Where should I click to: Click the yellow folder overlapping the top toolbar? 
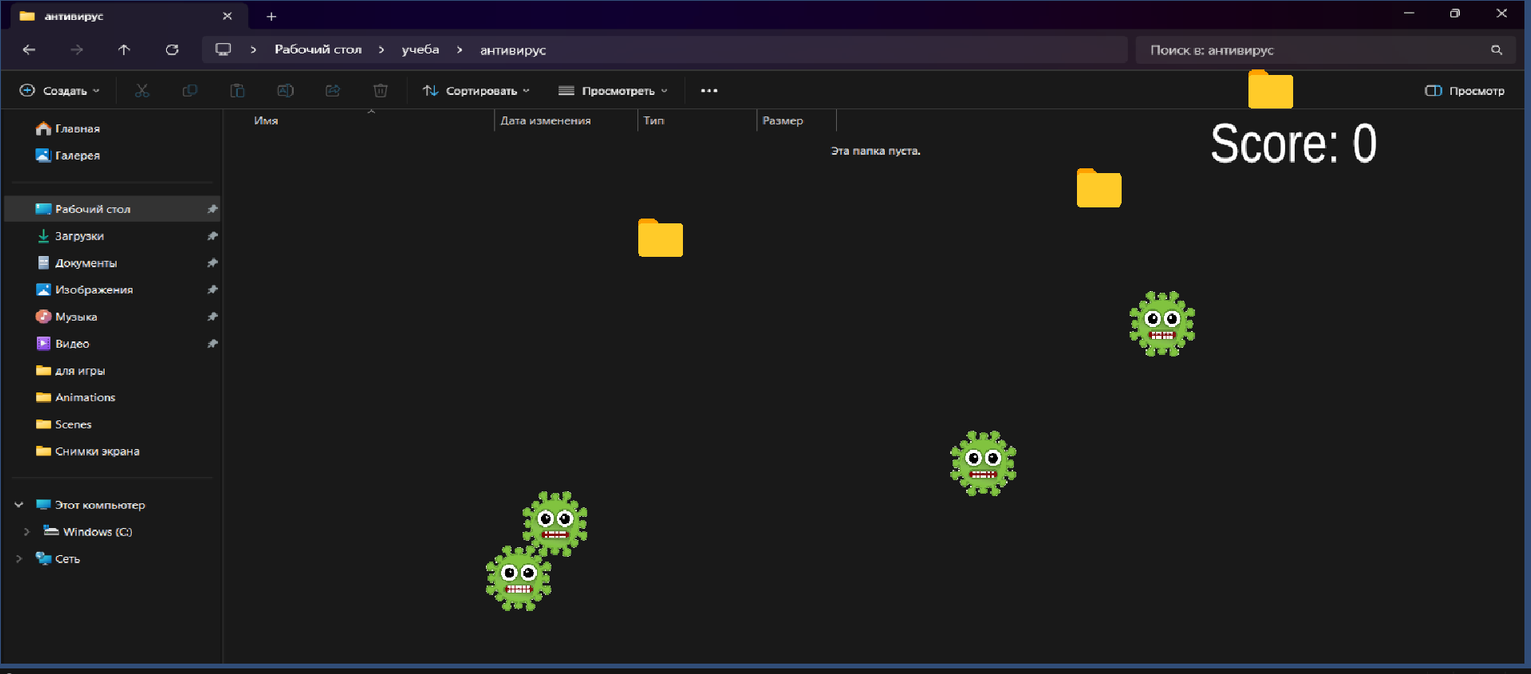[1270, 90]
